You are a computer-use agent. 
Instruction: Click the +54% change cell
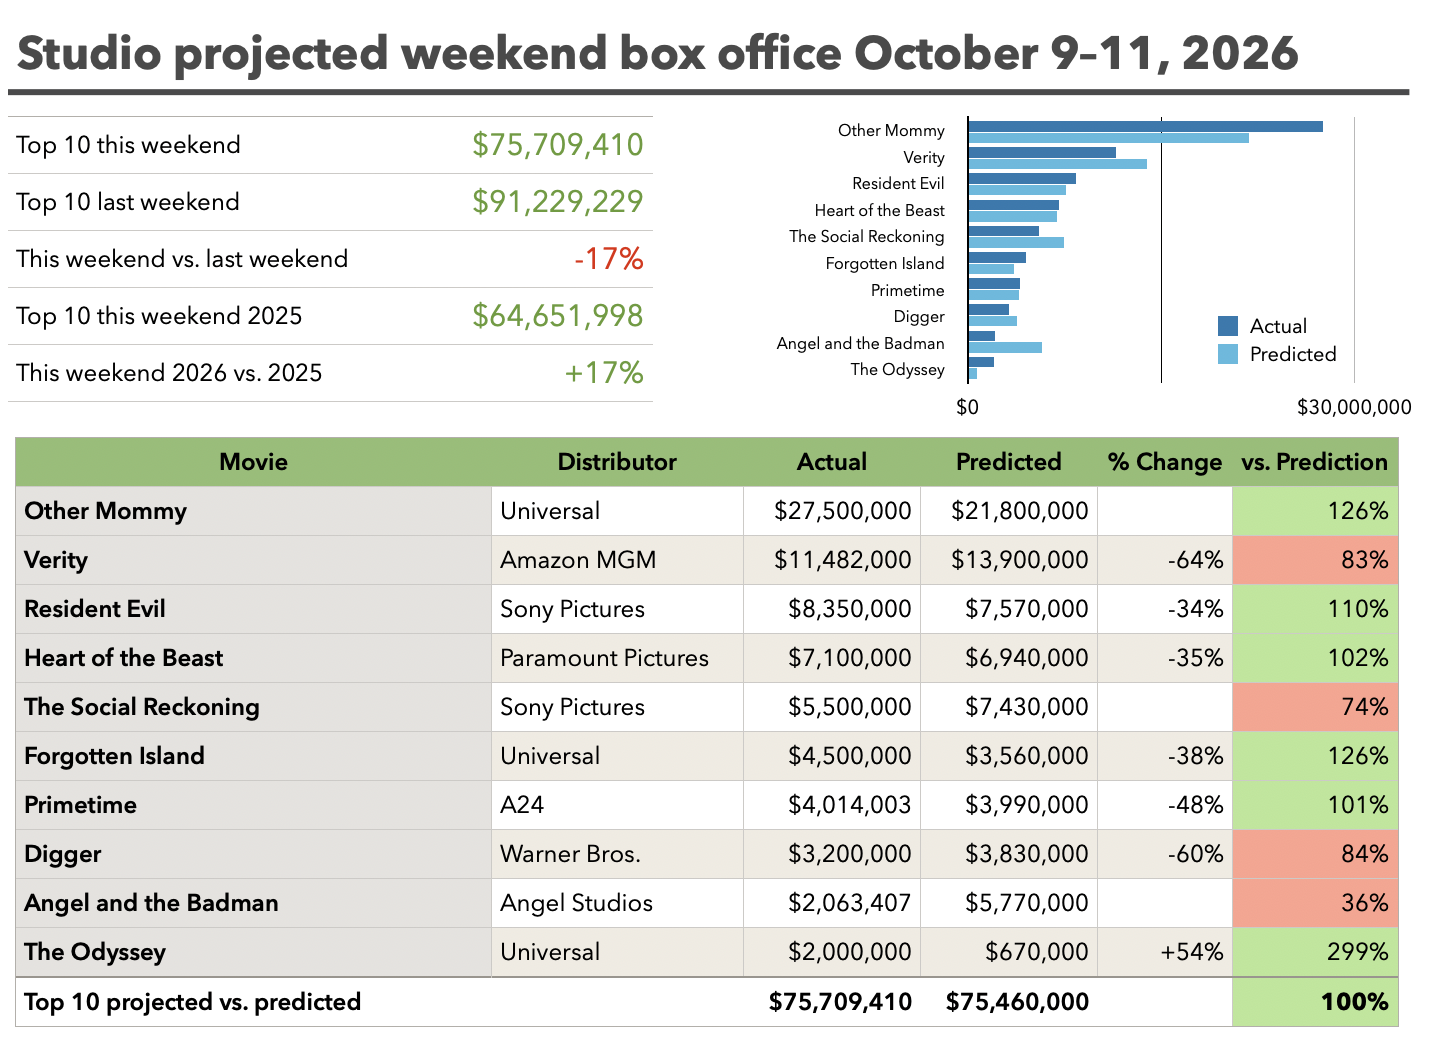point(1165,952)
